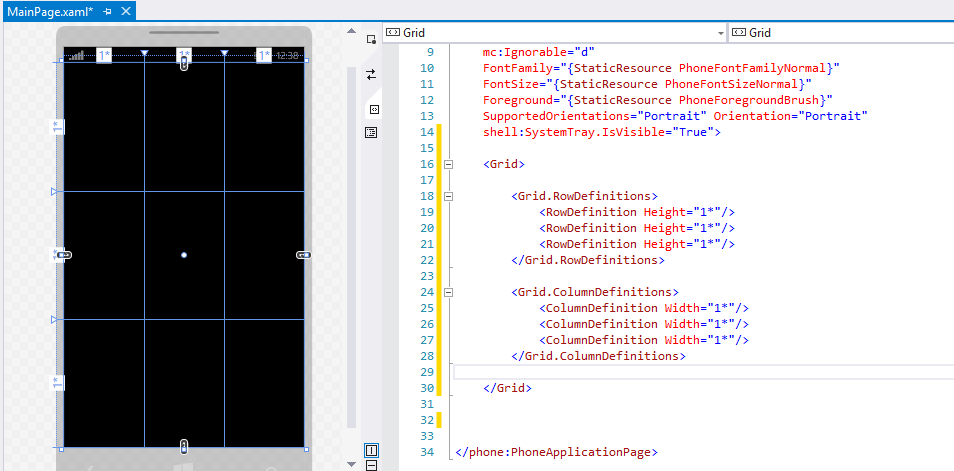The height and width of the screenshot is (471, 954).
Task: Switch to vertical split layout
Action: tap(371, 451)
